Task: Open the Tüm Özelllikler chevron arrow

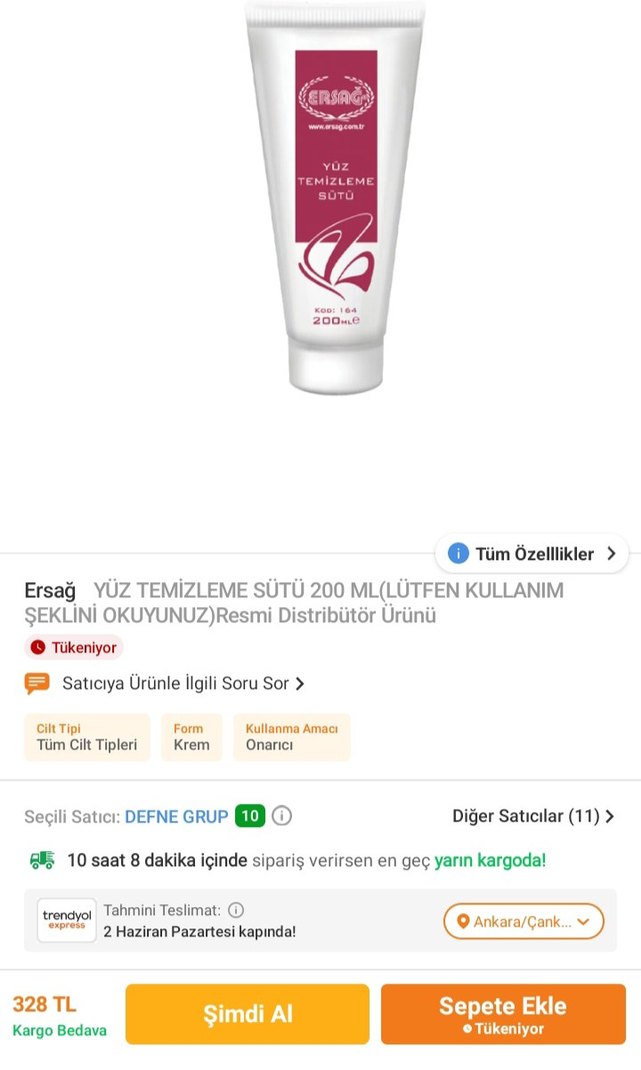Action: (x=612, y=553)
